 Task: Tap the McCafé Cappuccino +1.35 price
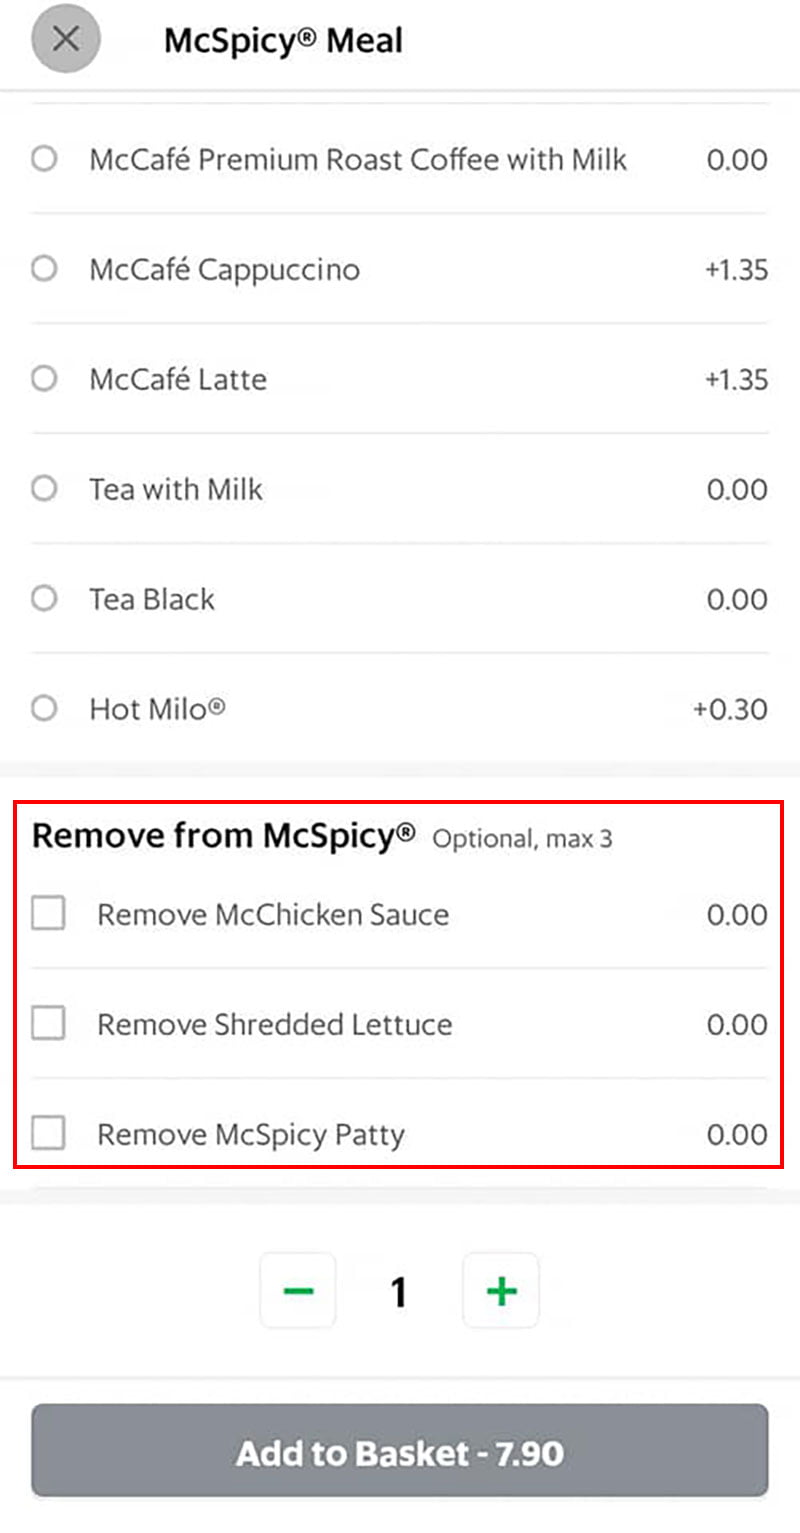[x=735, y=270]
